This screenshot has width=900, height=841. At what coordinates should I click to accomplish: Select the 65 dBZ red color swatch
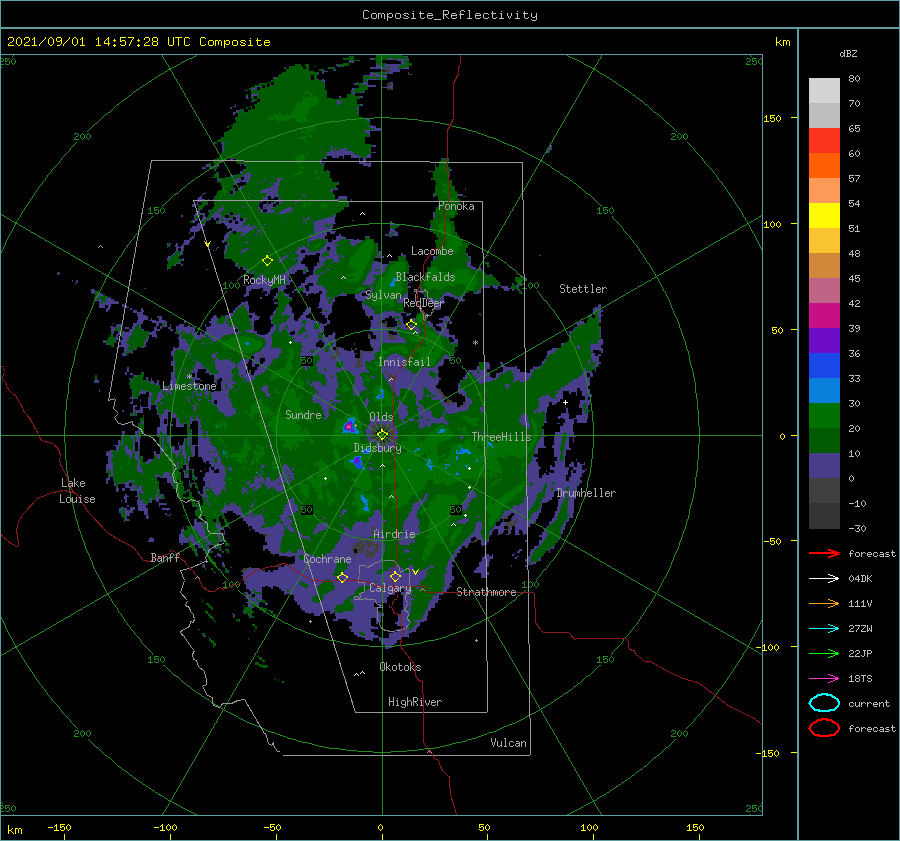(824, 141)
